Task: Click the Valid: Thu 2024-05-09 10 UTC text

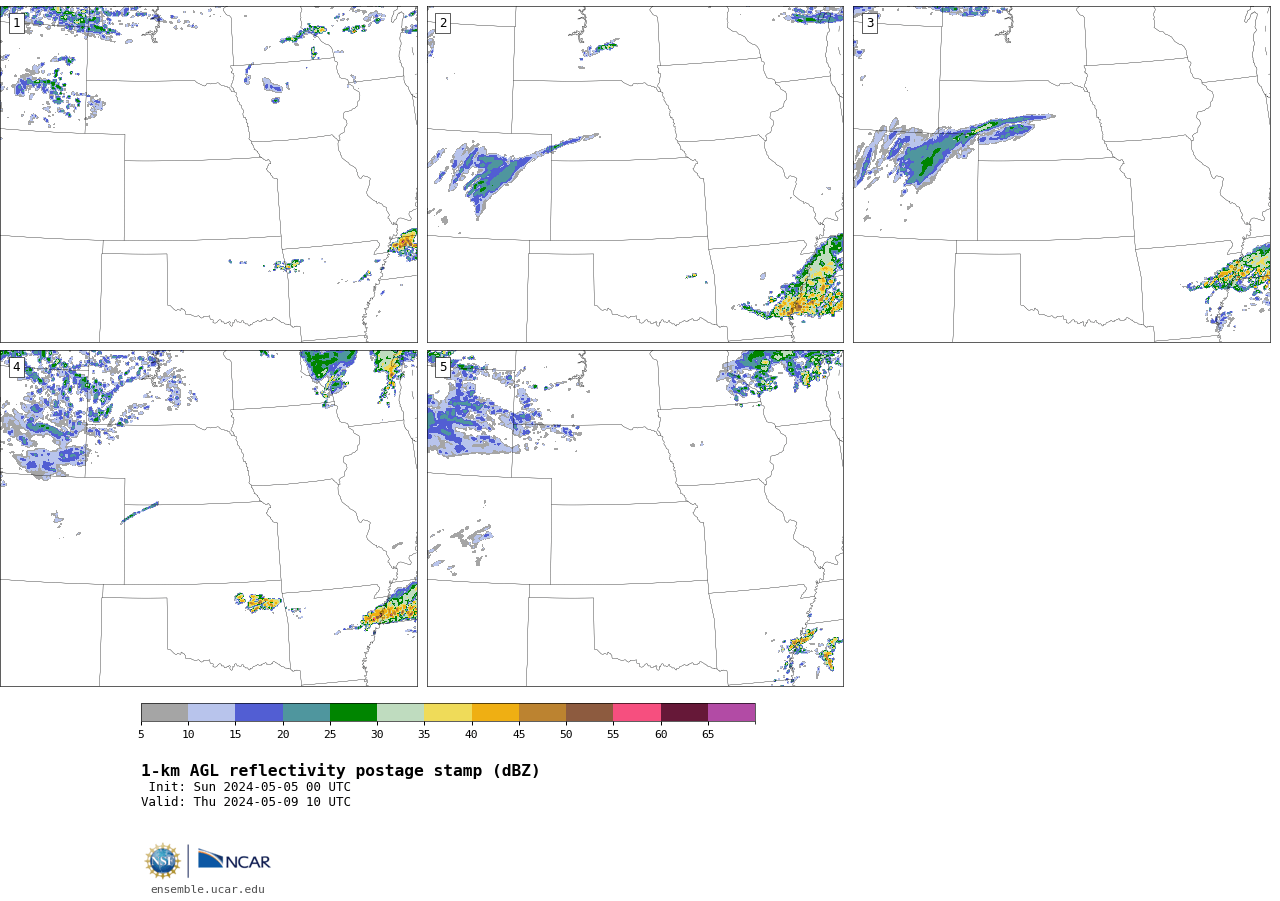Action: tap(246, 802)
